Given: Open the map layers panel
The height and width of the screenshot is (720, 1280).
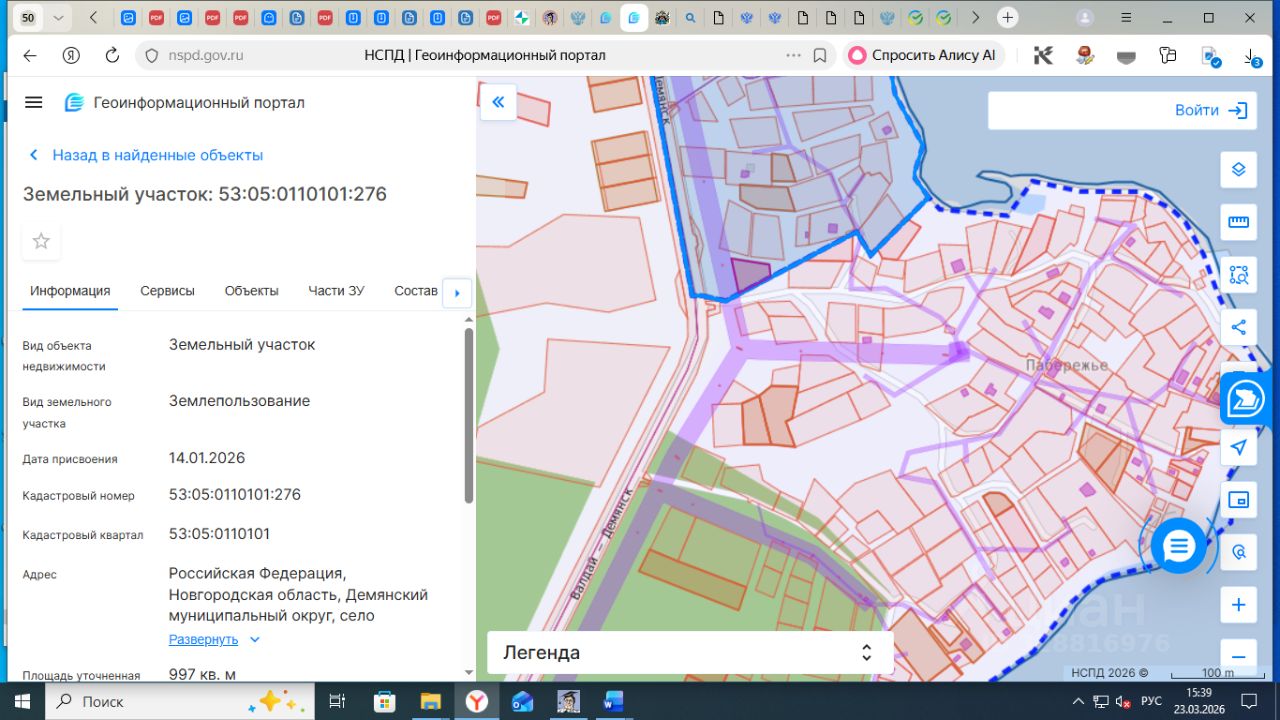Looking at the screenshot, I should 1238,169.
